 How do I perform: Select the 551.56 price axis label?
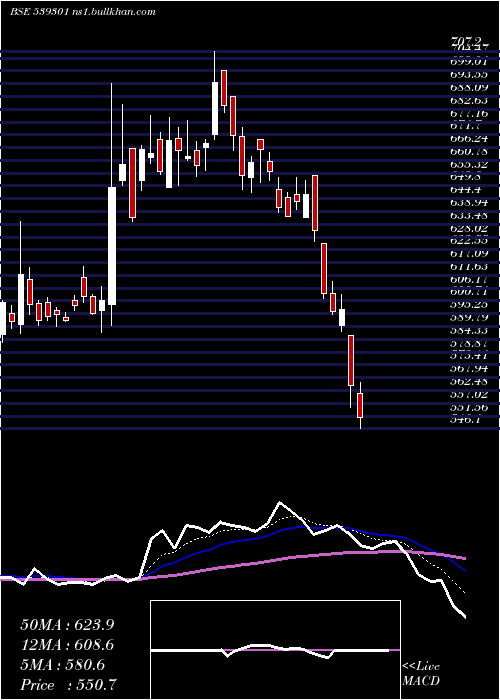click(x=470, y=408)
